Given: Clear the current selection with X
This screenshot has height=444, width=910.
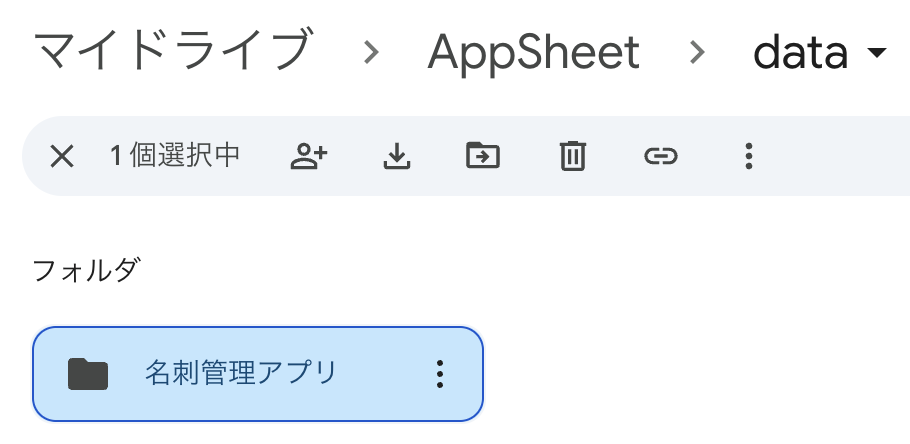Looking at the screenshot, I should pos(62,156).
